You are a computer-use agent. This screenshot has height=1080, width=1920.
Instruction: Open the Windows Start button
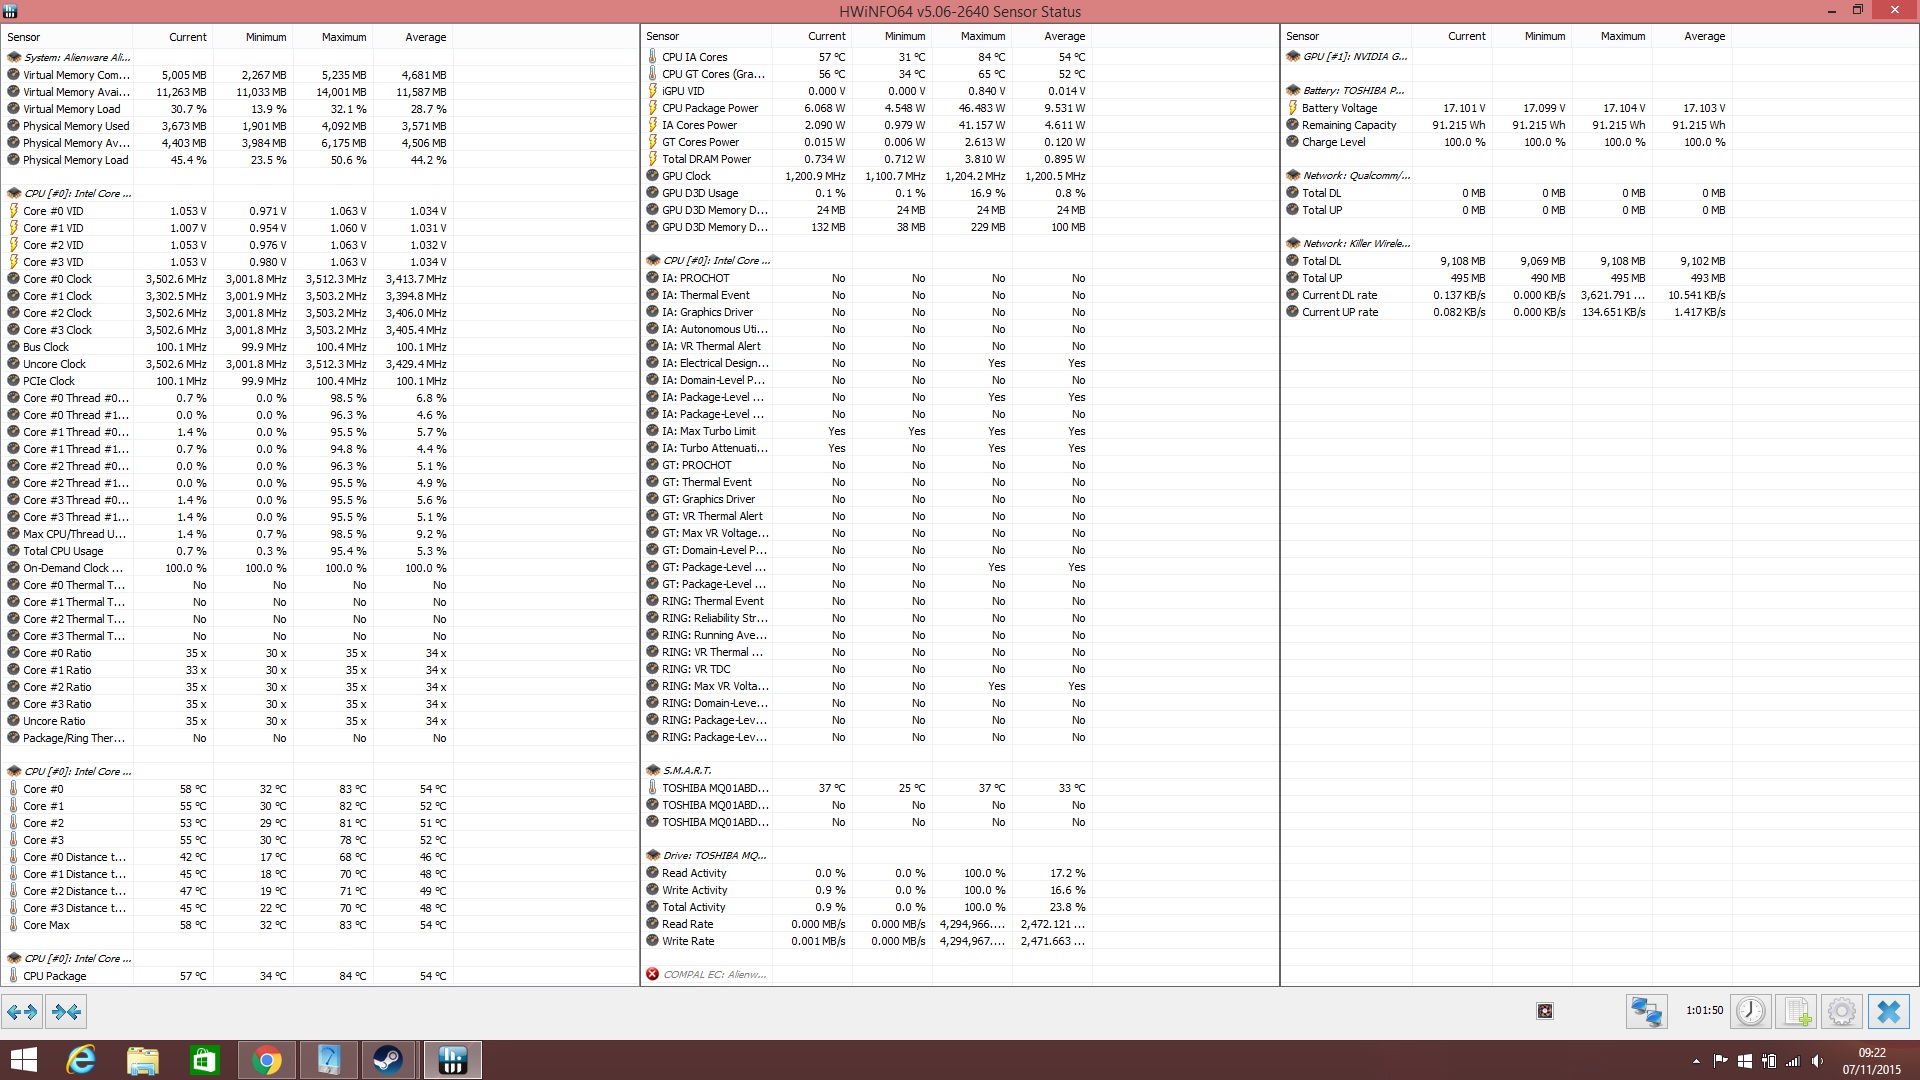click(x=23, y=1060)
